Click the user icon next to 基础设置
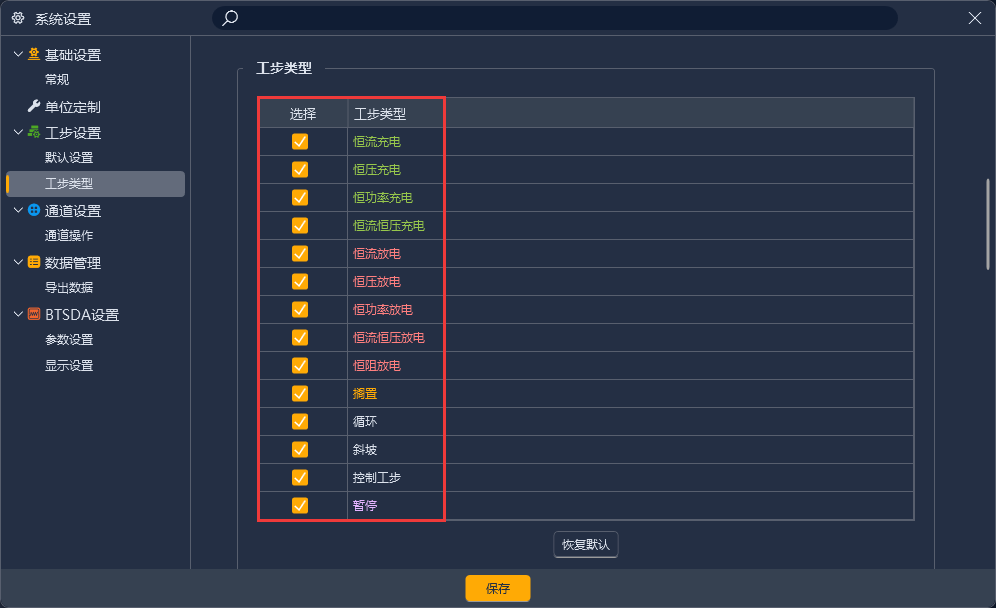This screenshot has height=608, width=996. pyautogui.click(x=32, y=54)
